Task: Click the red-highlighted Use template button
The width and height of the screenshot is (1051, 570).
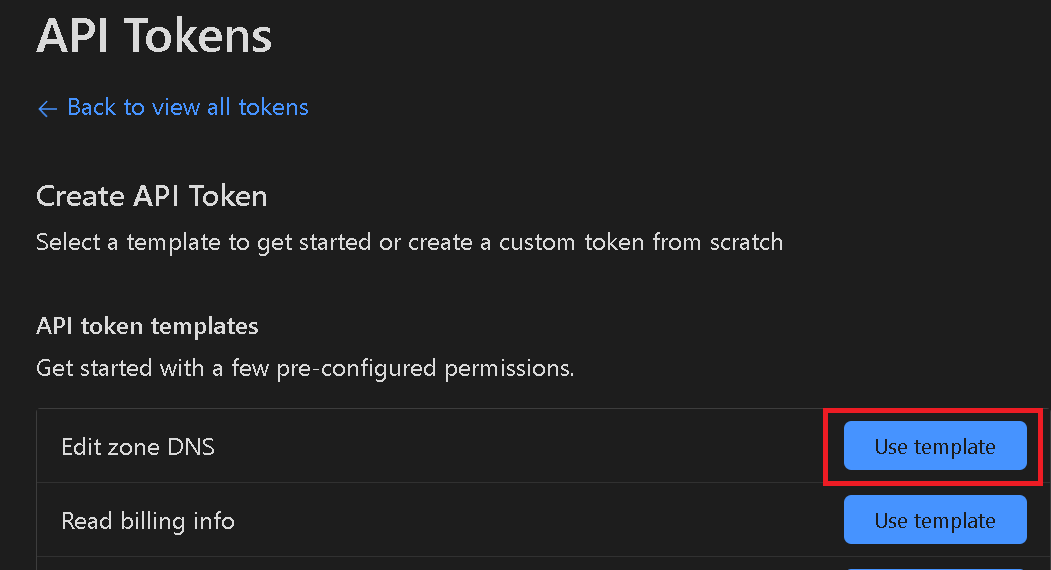Action: coord(934,446)
